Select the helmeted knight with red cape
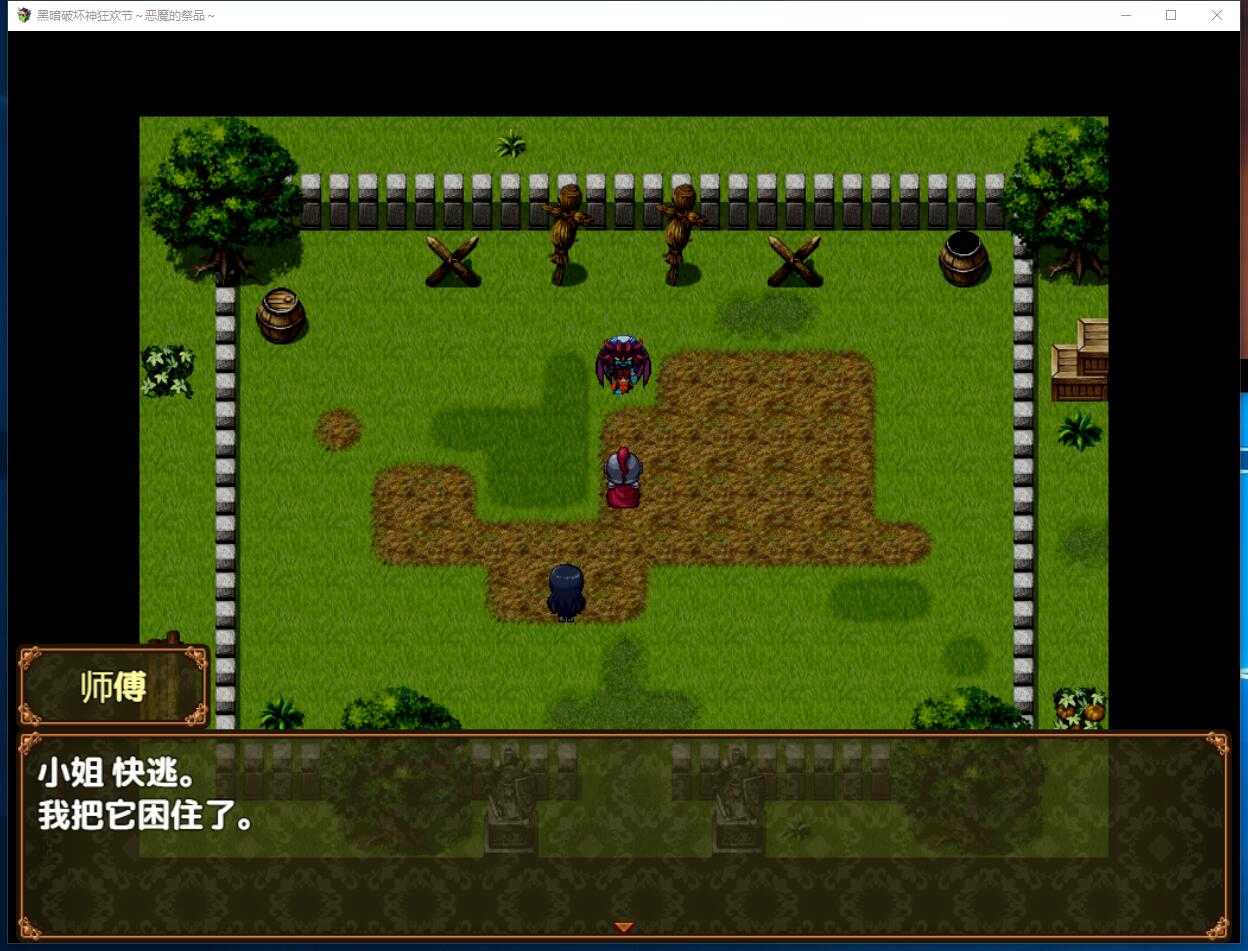 [622, 478]
